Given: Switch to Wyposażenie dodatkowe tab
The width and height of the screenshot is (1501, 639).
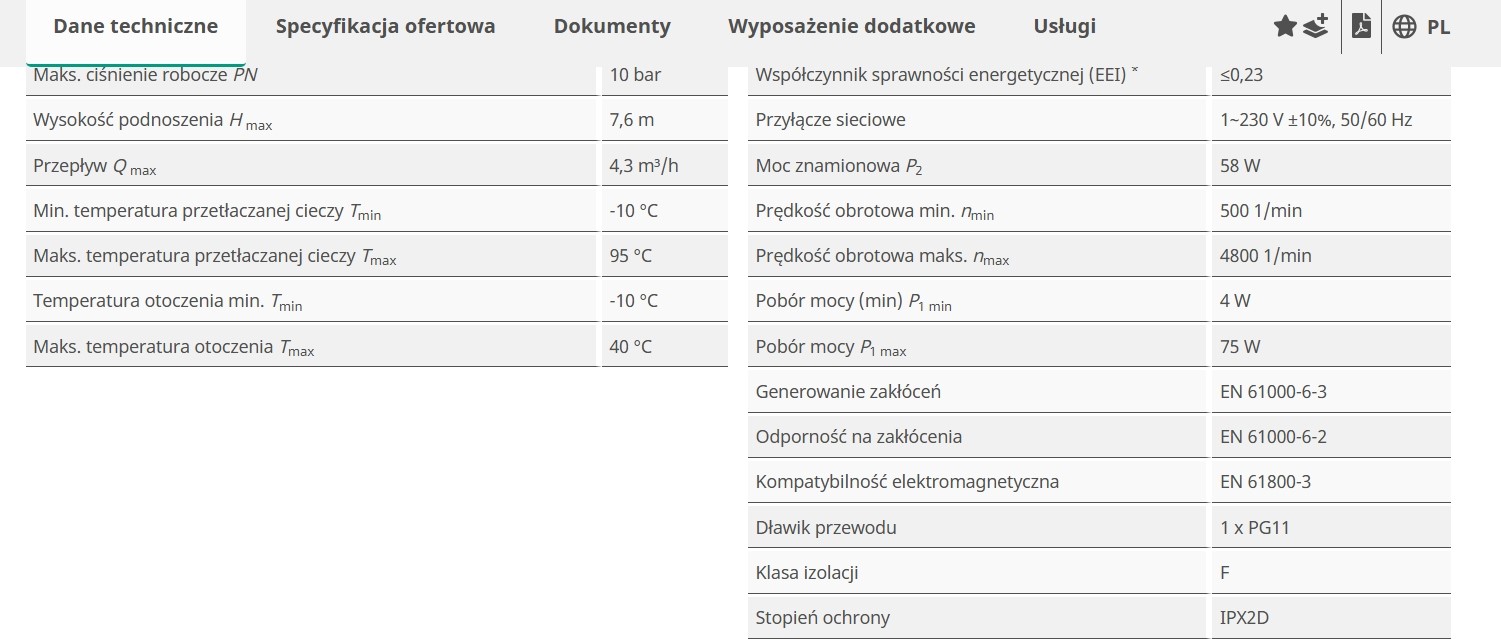Looking at the screenshot, I should (851, 26).
